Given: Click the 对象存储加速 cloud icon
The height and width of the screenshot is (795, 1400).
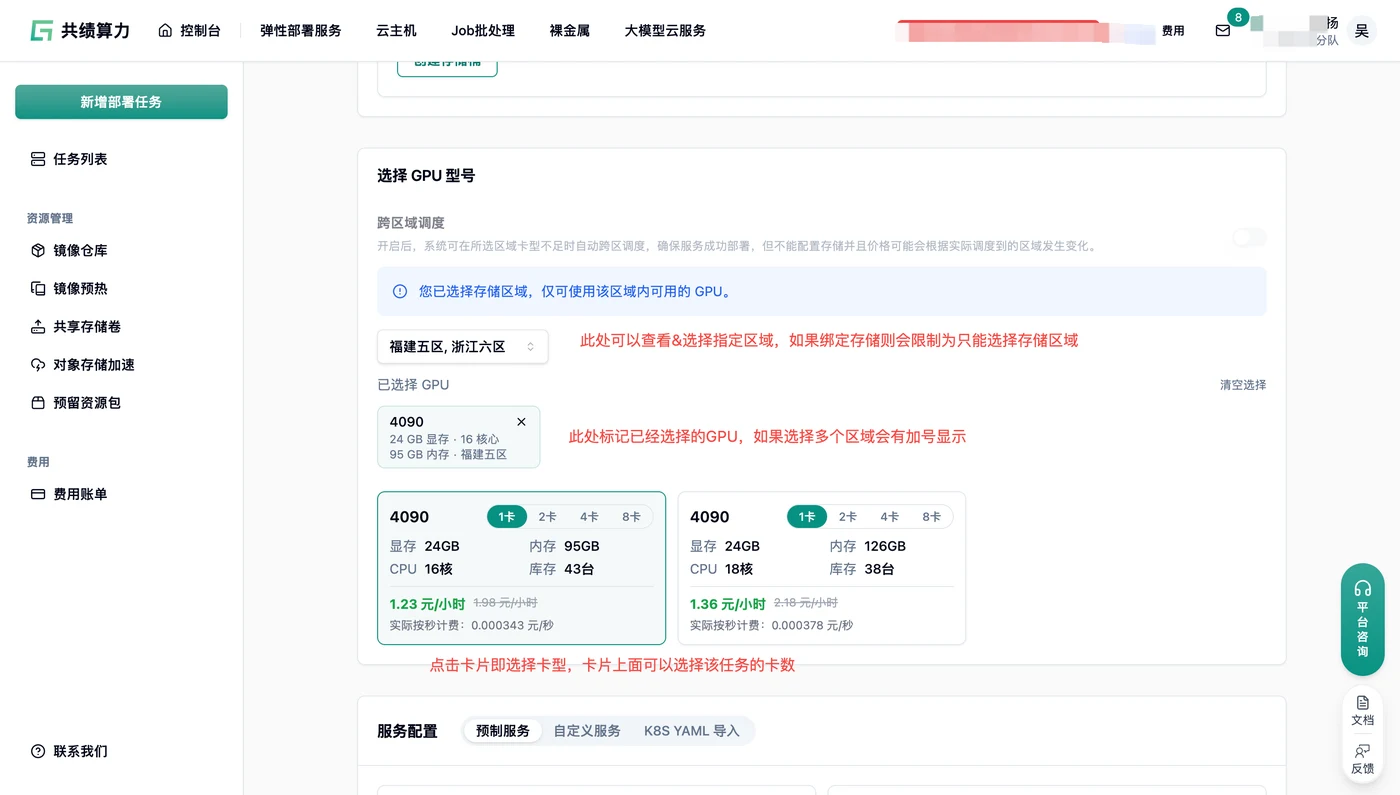Looking at the screenshot, I should pyautogui.click(x=38, y=365).
